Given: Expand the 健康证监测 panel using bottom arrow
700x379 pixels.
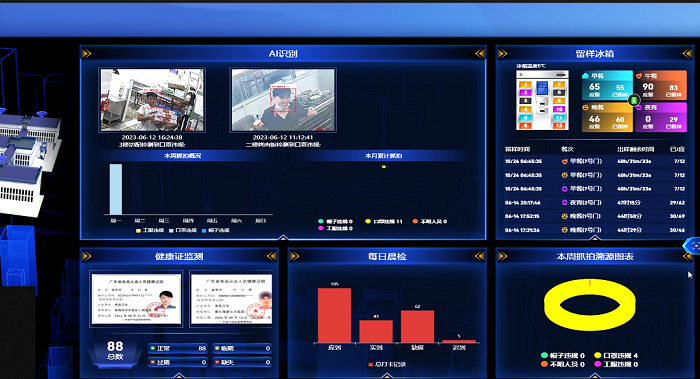Looking at the screenshot, I should (179, 376).
